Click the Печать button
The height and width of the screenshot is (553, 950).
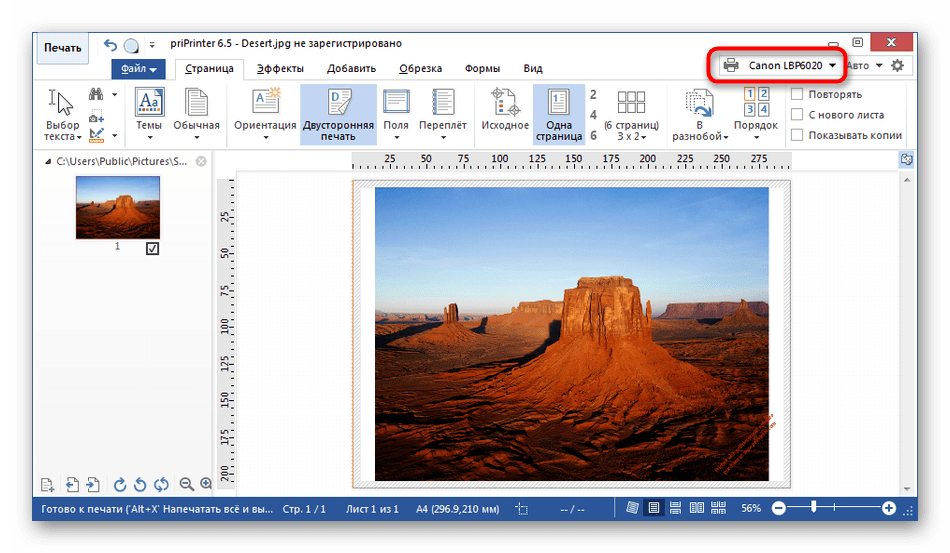click(62, 48)
